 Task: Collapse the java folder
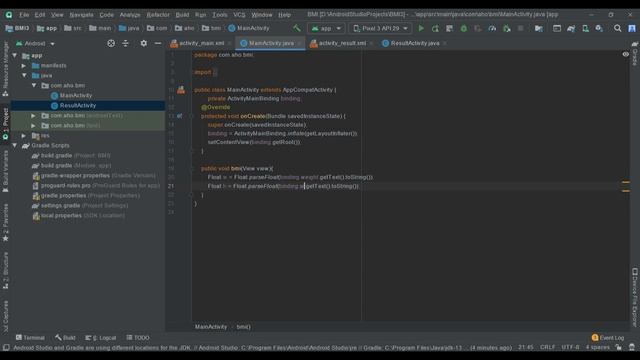click(24, 76)
